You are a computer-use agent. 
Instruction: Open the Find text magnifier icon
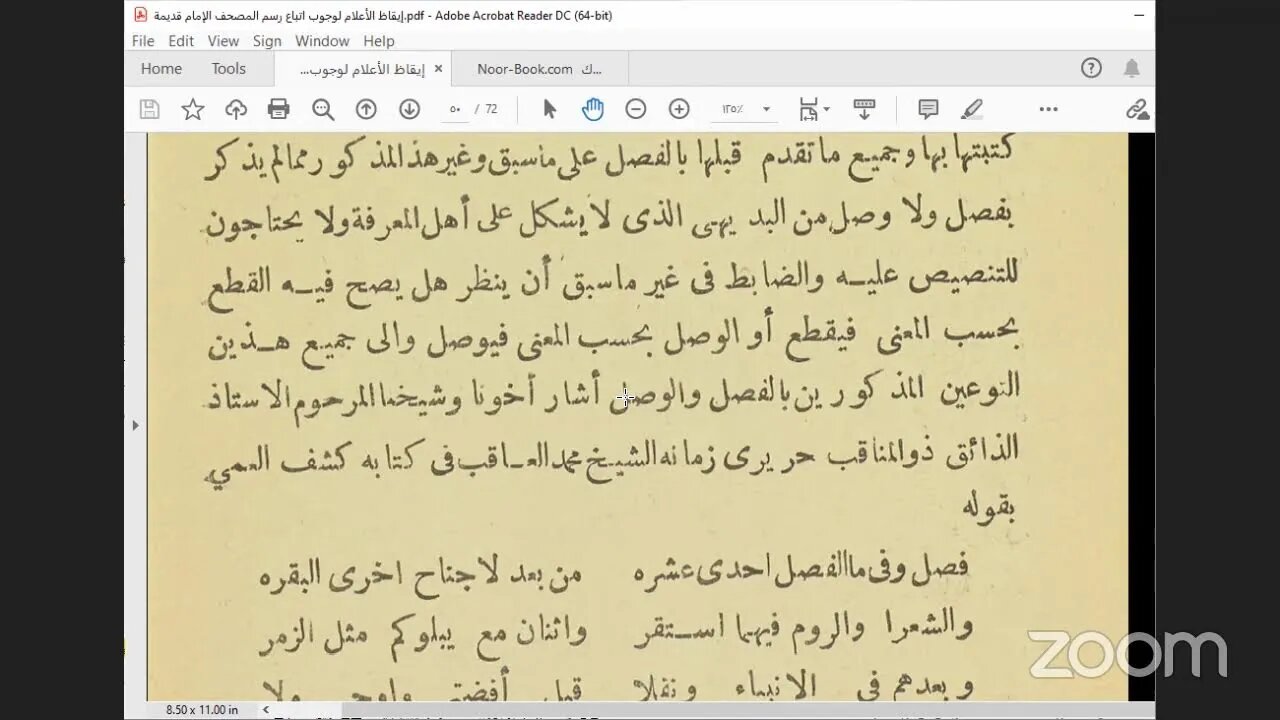(323, 109)
